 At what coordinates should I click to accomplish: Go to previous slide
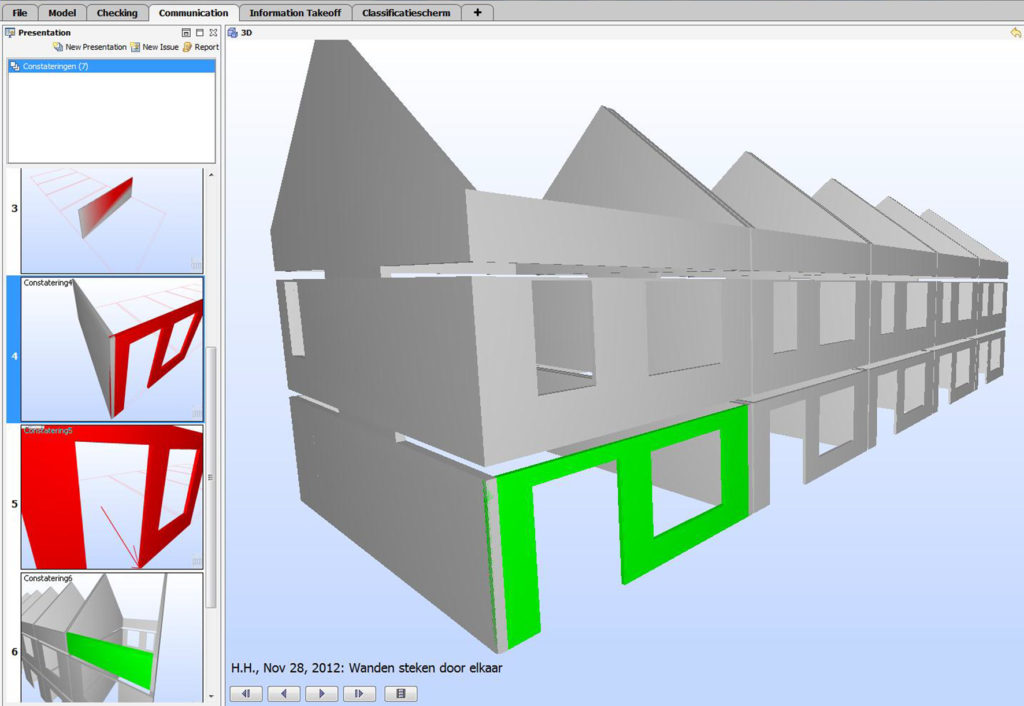click(x=283, y=694)
